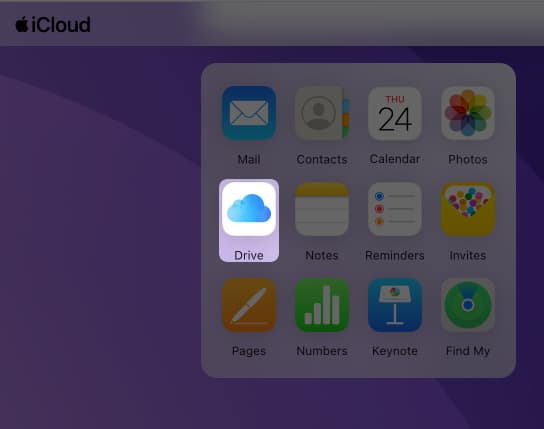Click the "Mail" label text
This screenshot has width=544, height=429.
click(x=249, y=160)
